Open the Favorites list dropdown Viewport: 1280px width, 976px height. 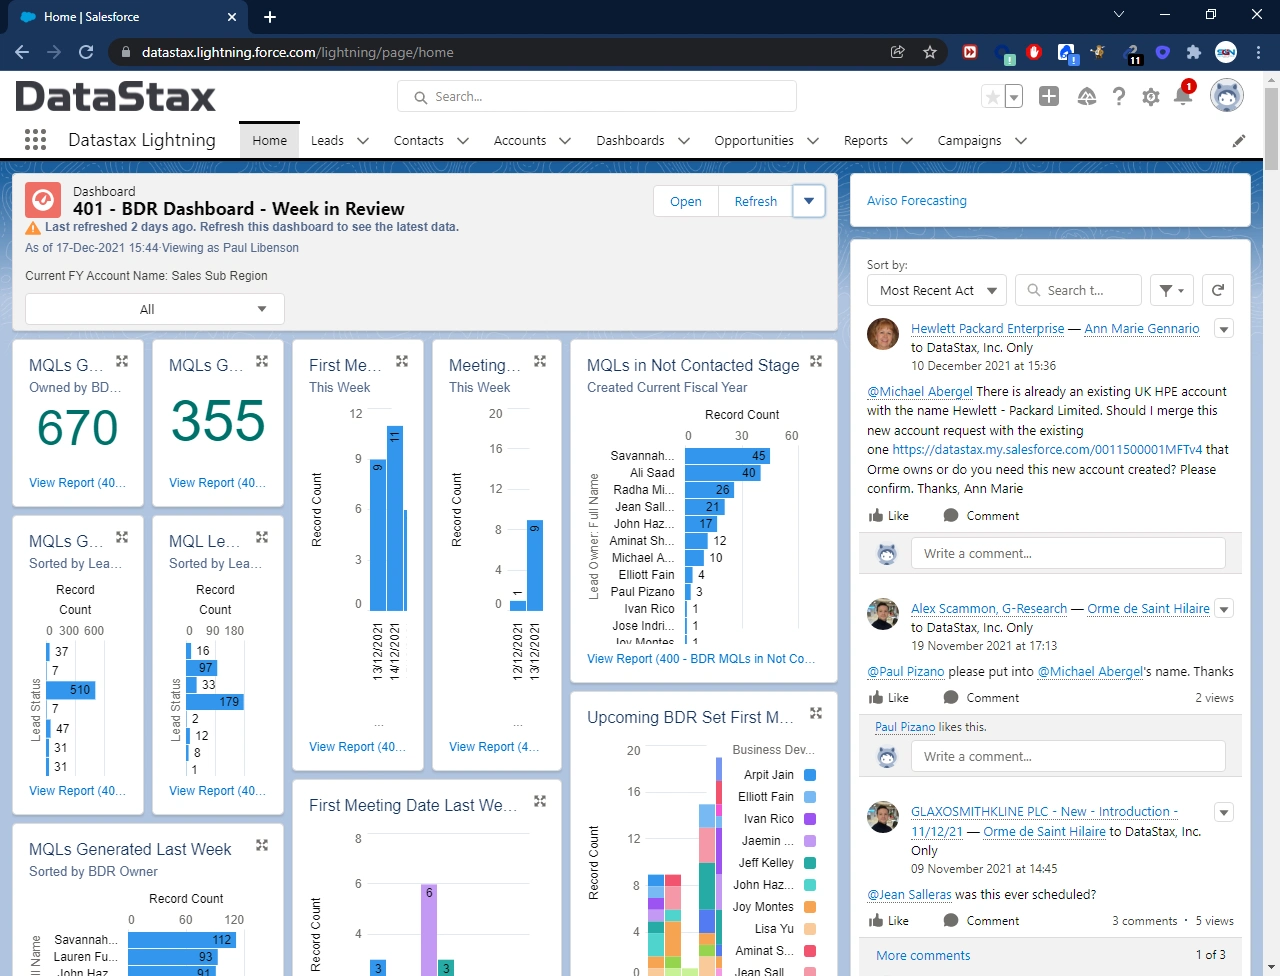pyautogui.click(x=1014, y=96)
